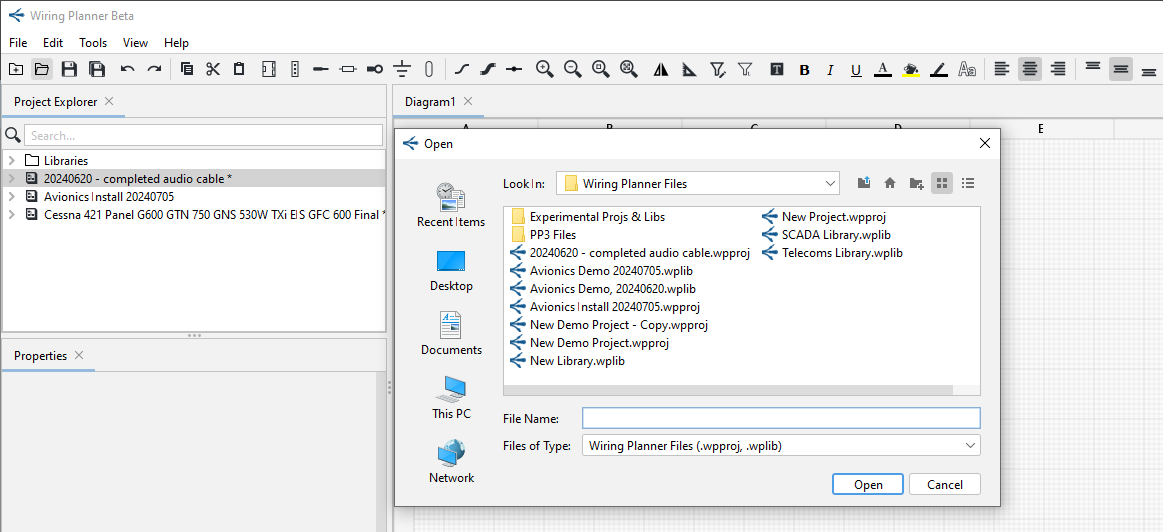Click the Home folder icon in dialog

coord(890,183)
